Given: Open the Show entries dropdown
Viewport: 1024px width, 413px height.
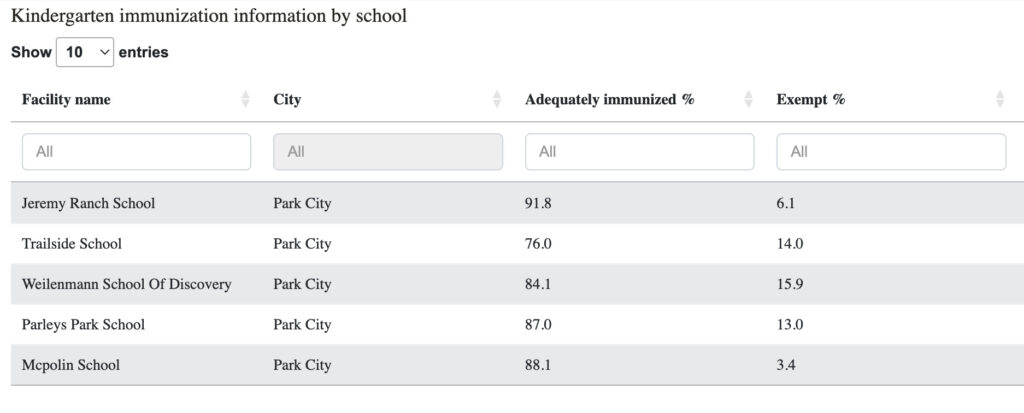Looking at the screenshot, I should [x=85, y=52].
